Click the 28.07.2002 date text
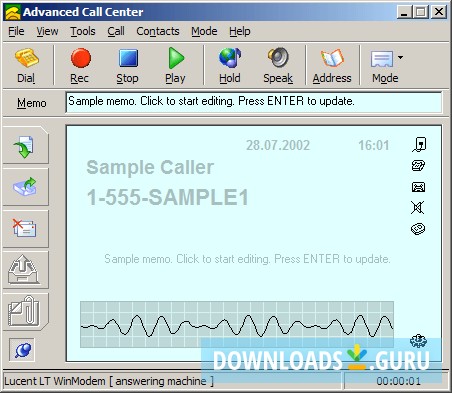452x393 pixels. pyautogui.click(x=278, y=145)
